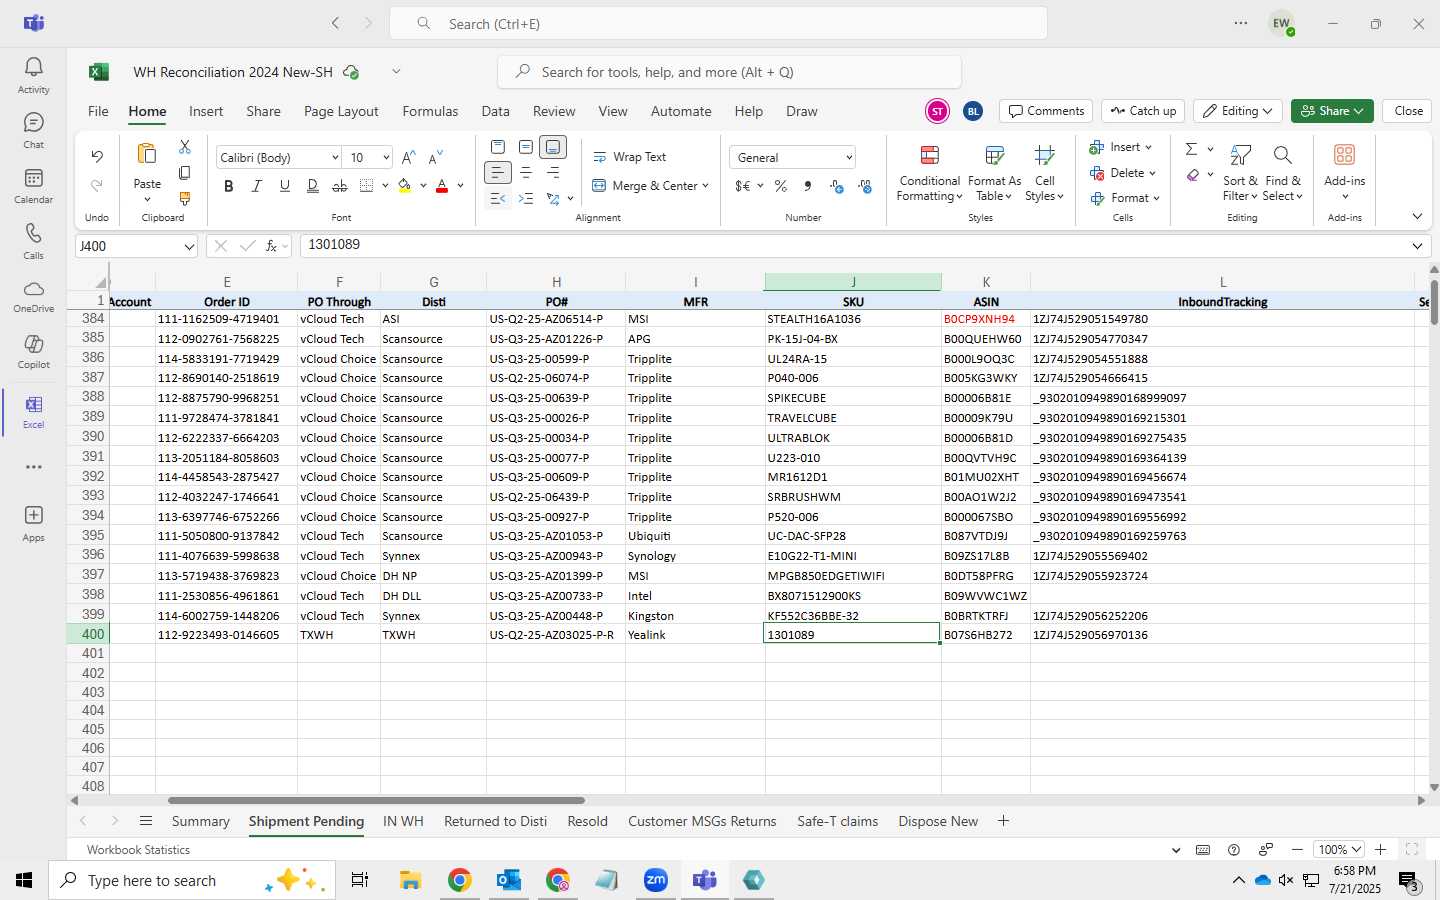1440x900 pixels.
Task: Open Find & Select menu
Action: coord(1282,173)
